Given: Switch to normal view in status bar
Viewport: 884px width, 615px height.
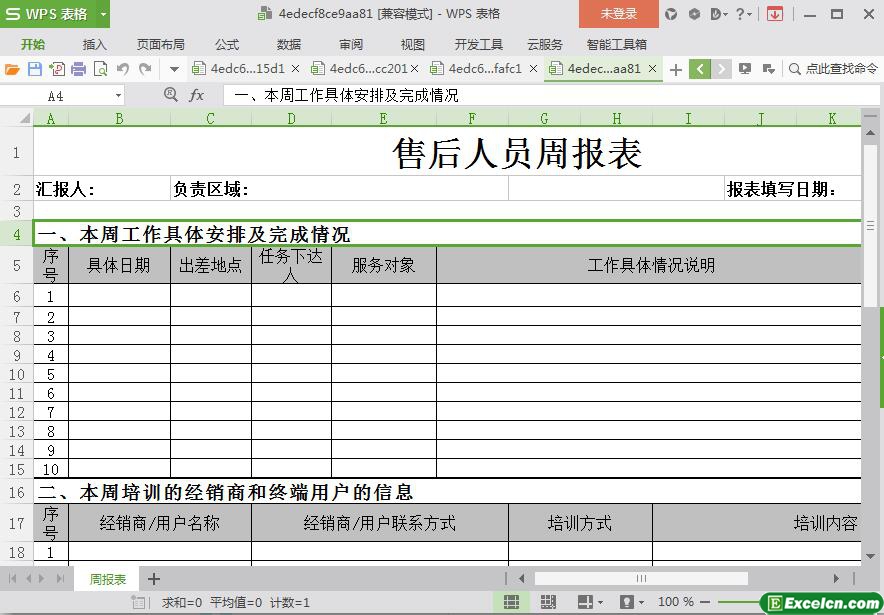Looking at the screenshot, I should pos(511,602).
